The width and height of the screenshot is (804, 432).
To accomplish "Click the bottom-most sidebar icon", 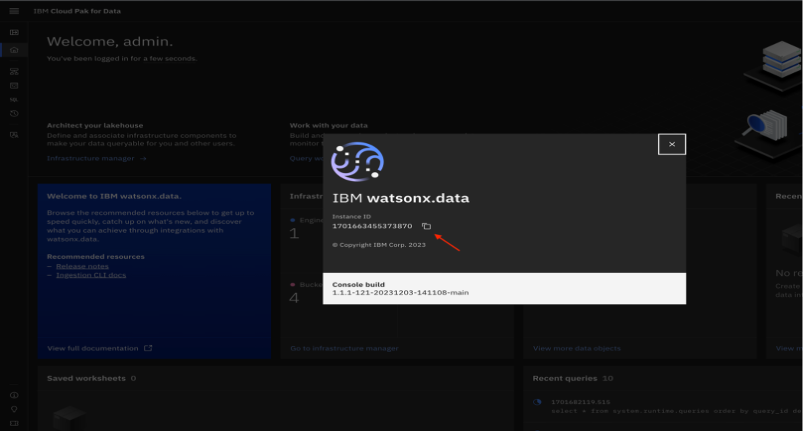I will click(14, 424).
